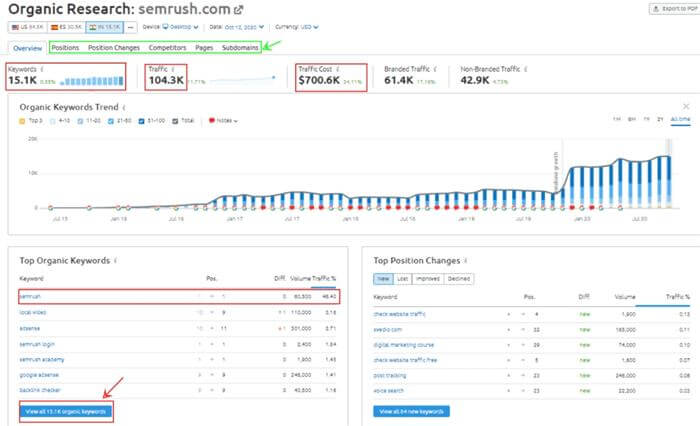Set chart range to 2Y
700x426 pixels.
point(660,119)
